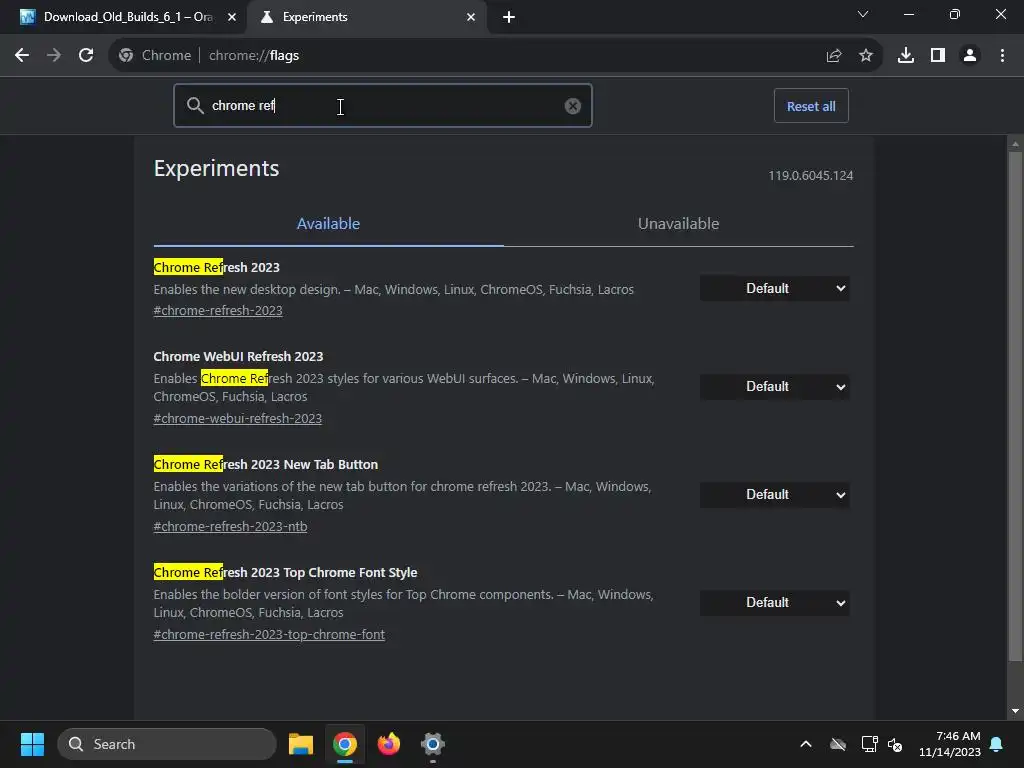This screenshot has height=768, width=1024.
Task: Click Chrome Refresh 2023 Top Chrome Font Style title
Action: pyautogui.click(x=285, y=573)
